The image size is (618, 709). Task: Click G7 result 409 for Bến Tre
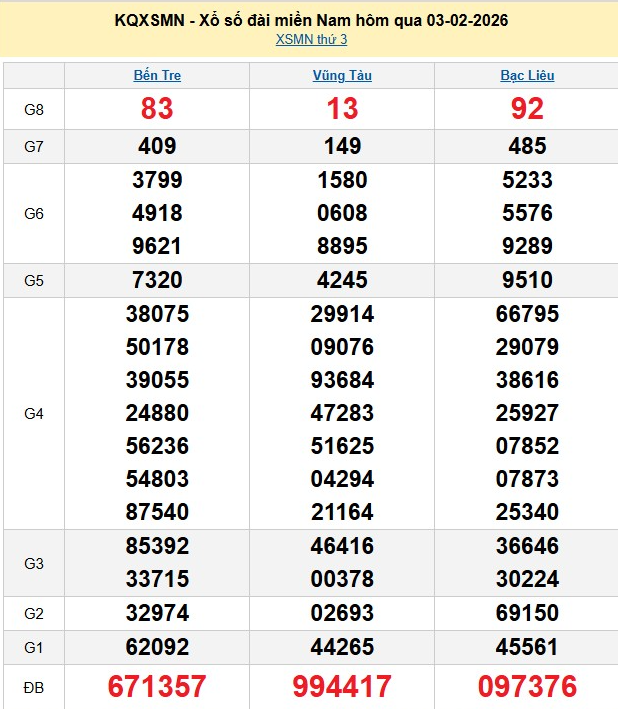tap(157, 146)
